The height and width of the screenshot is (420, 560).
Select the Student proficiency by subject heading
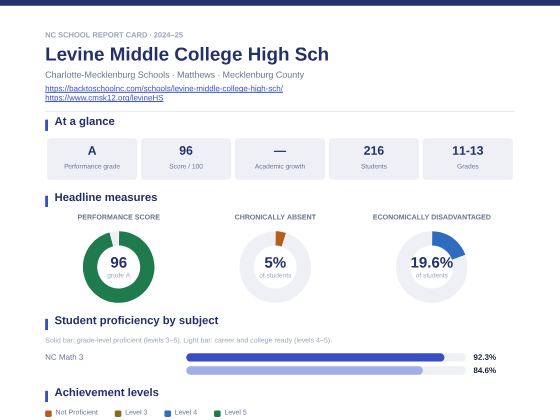click(x=136, y=320)
